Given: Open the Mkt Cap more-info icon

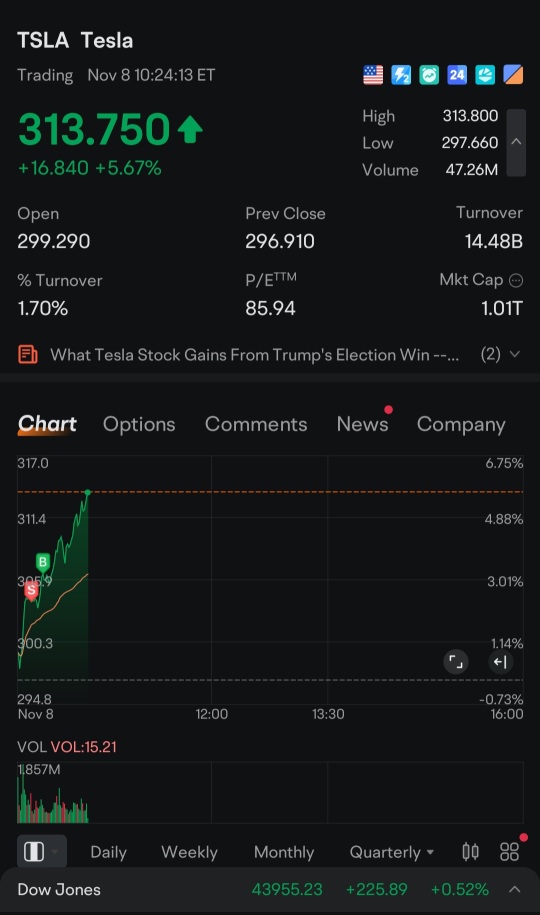Looking at the screenshot, I should 516,281.
